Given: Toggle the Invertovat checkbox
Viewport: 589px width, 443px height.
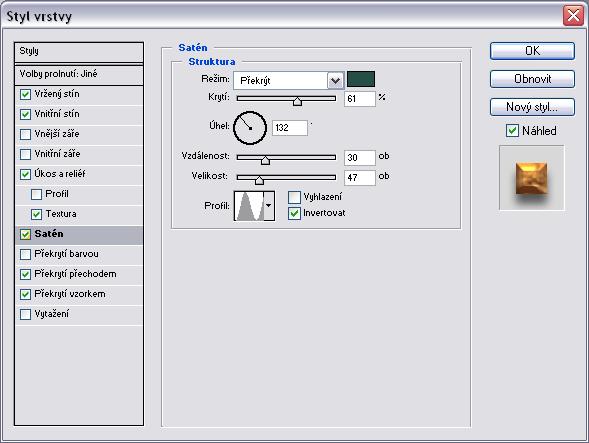Looking at the screenshot, I should coord(294,213).
